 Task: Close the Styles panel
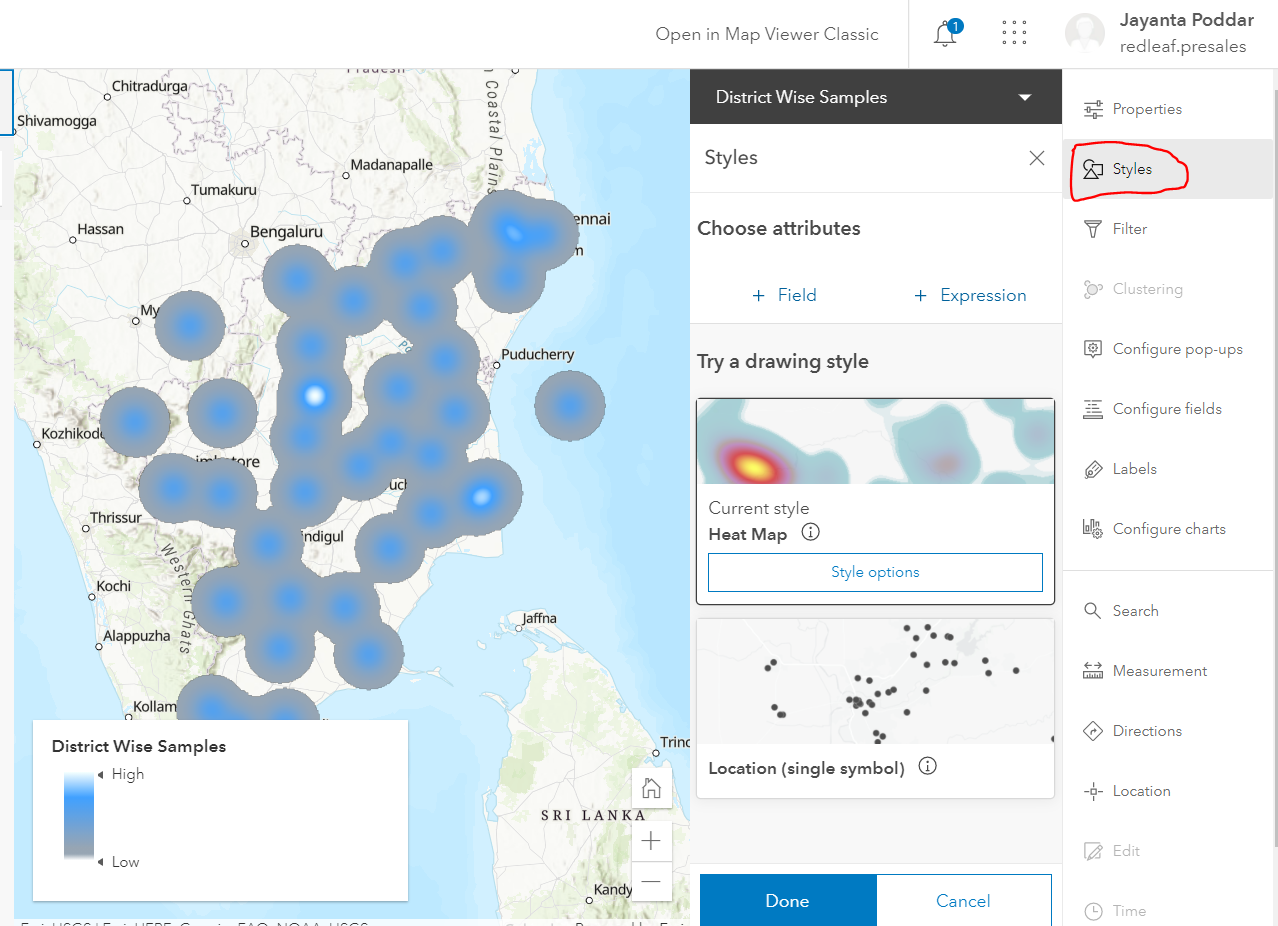[1036, 157]
